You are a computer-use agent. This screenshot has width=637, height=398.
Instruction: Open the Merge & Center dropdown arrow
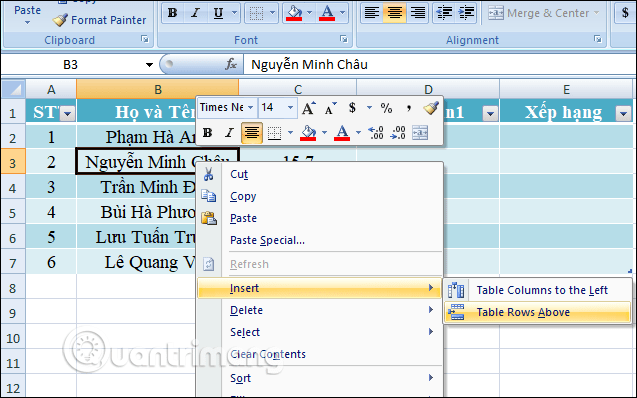tap(596, 13)
